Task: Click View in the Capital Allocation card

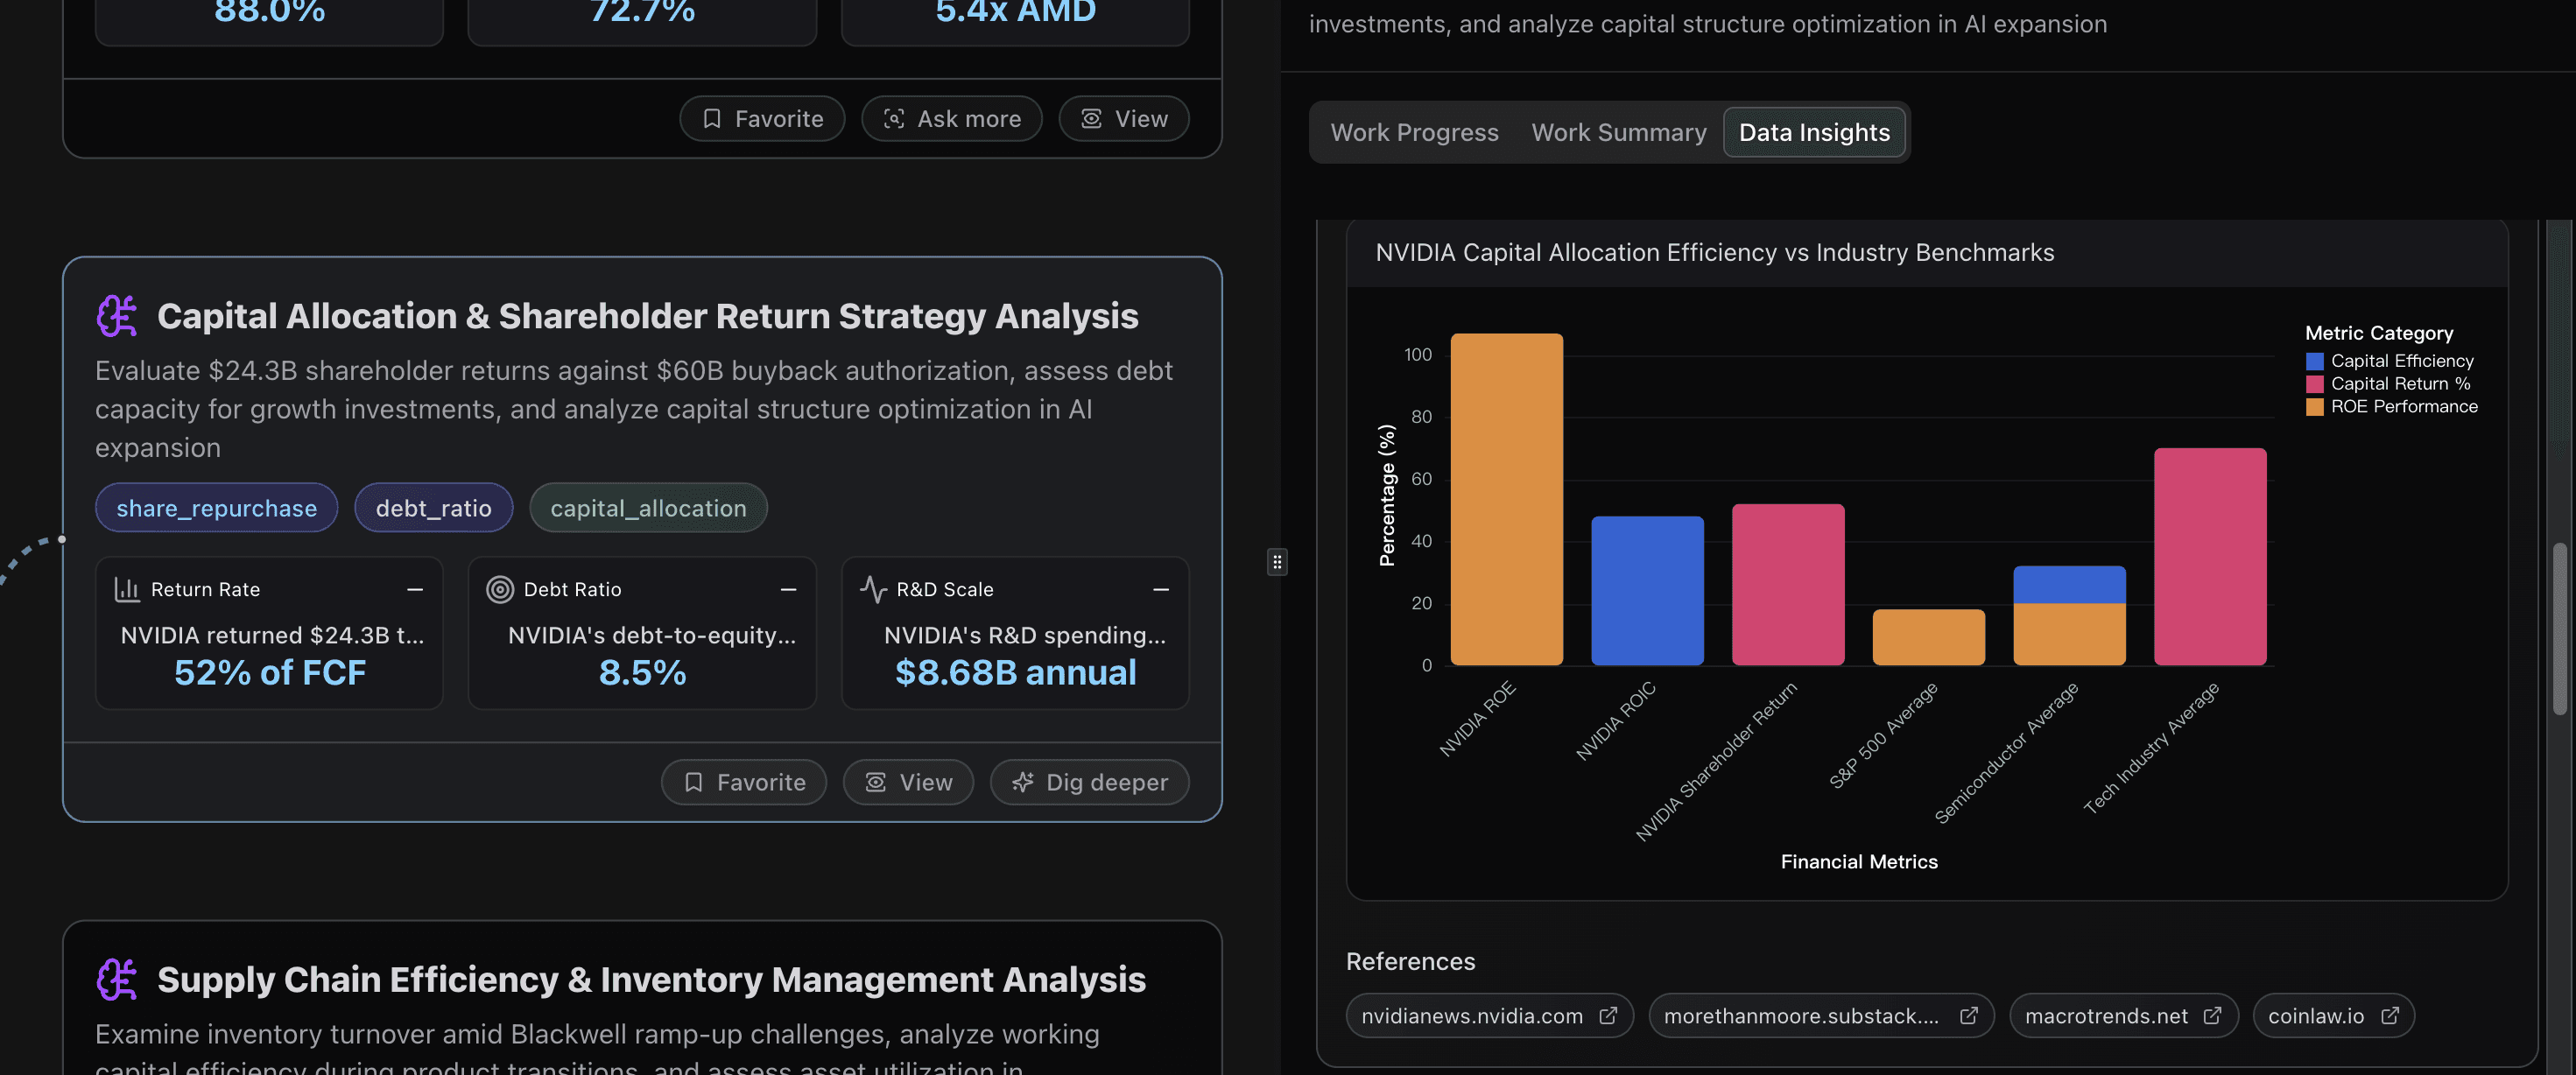Action: 908,782
